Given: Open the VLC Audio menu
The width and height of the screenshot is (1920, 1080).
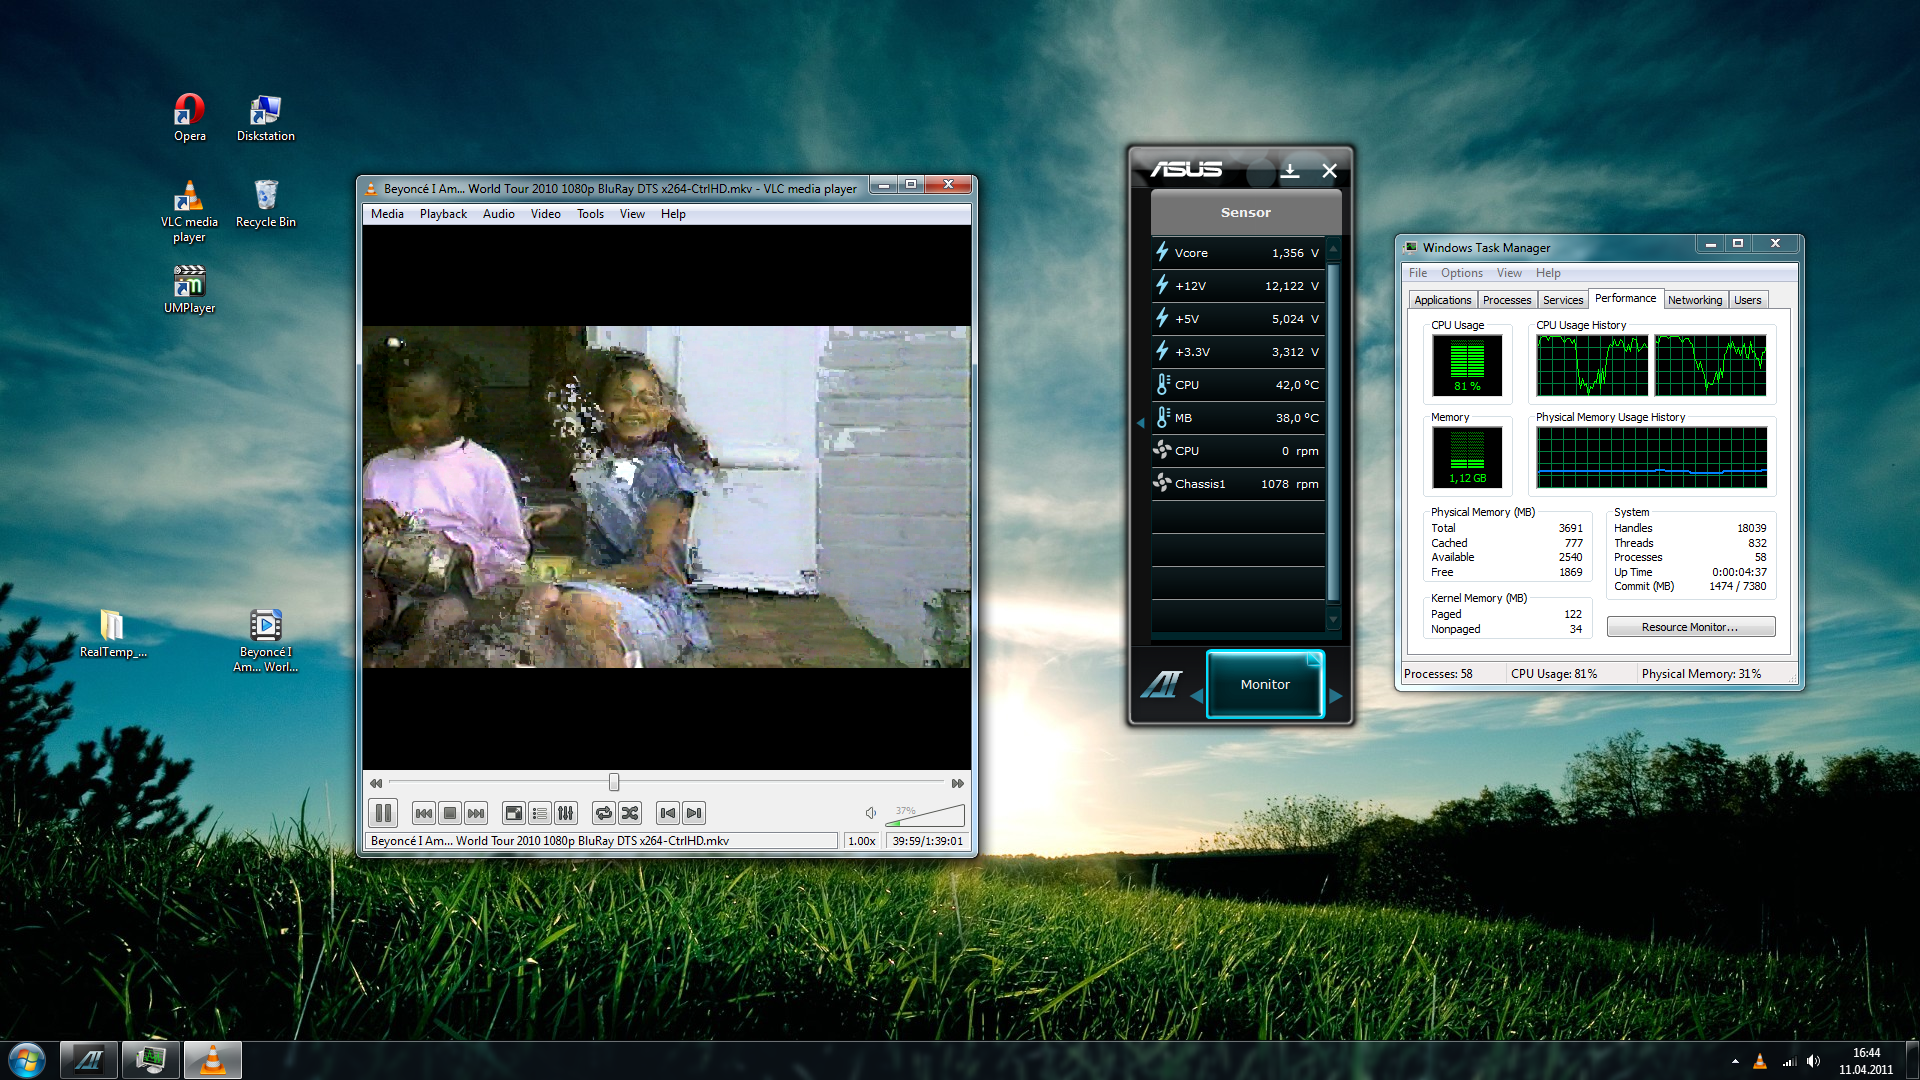Looking at the screenshot, I should [498, 214].
